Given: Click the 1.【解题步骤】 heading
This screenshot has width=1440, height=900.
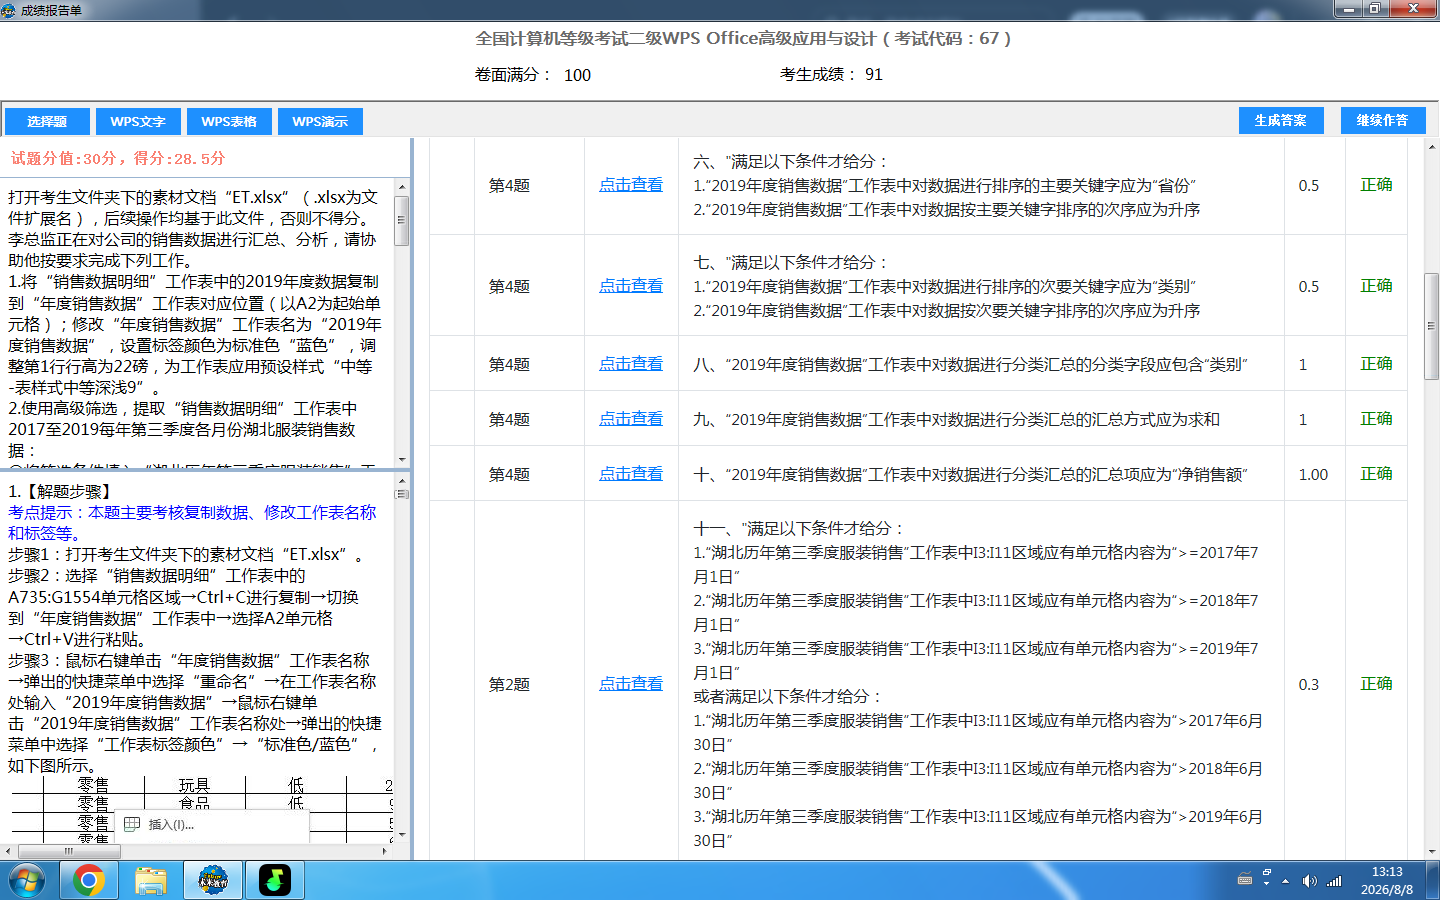Looking at the screenshot, I should [64, 492].
